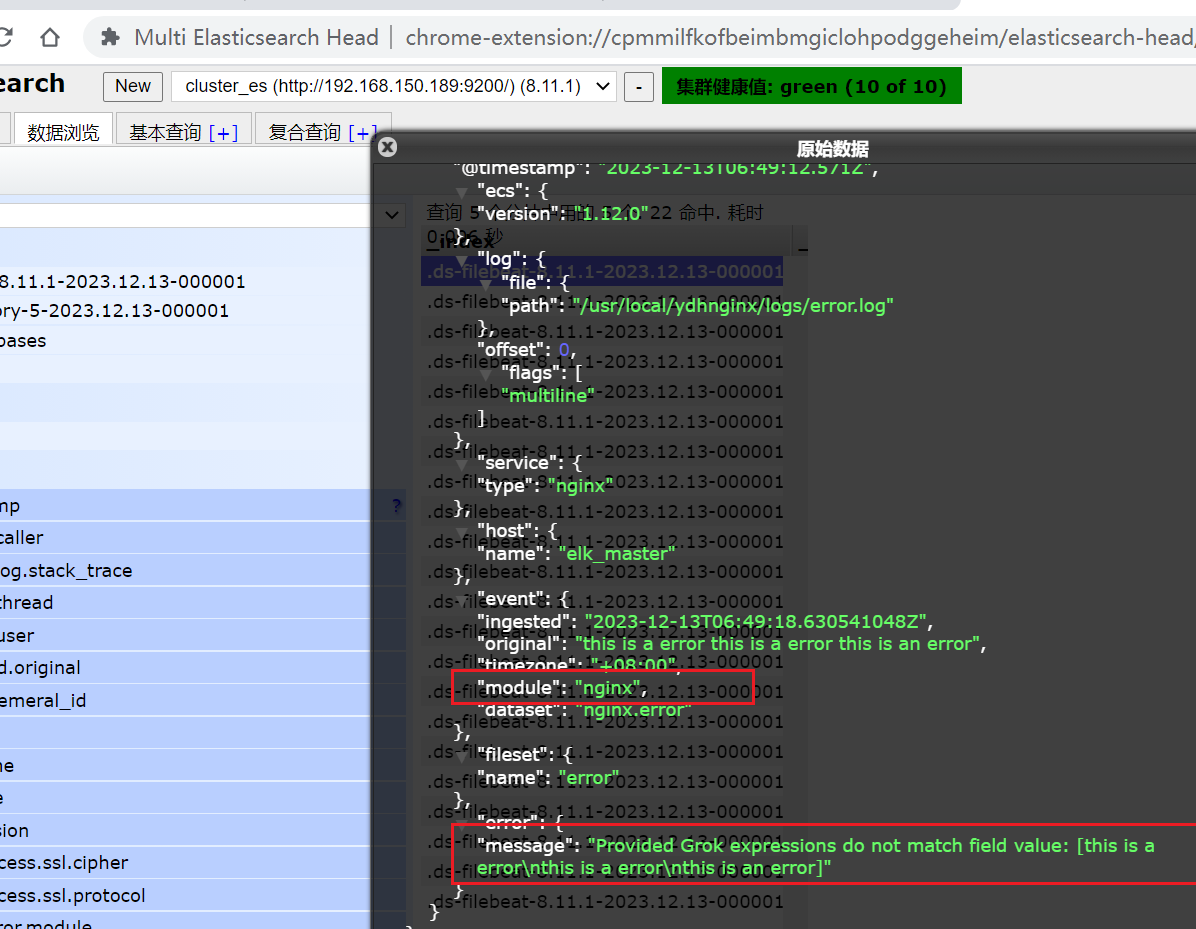Click the New connection button
The height and width of the screenshot is (929, 1196).
[133, 86]
